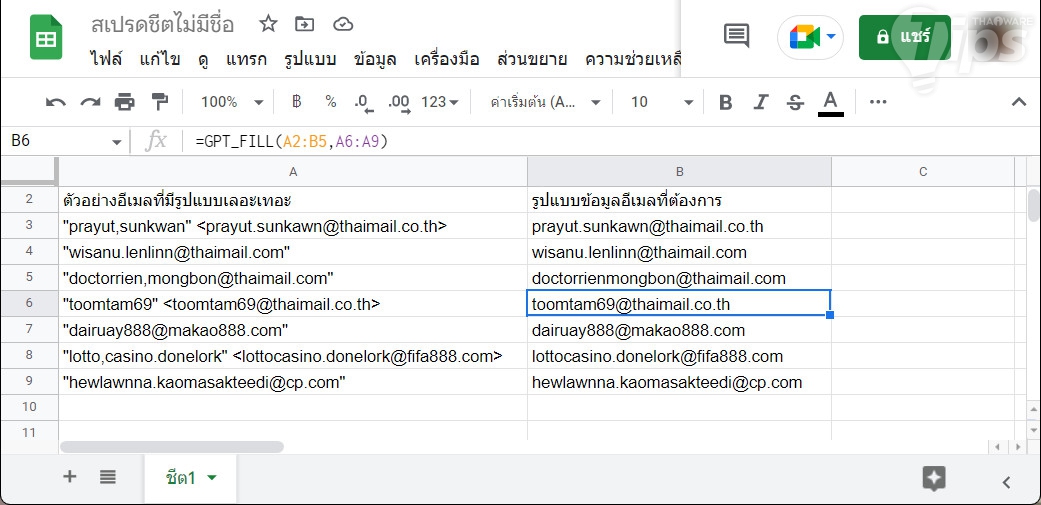This screenshot has height=505, width=1041.
Task: Open the เครื่องมือ menu
Action: click(x=446, y=60)
